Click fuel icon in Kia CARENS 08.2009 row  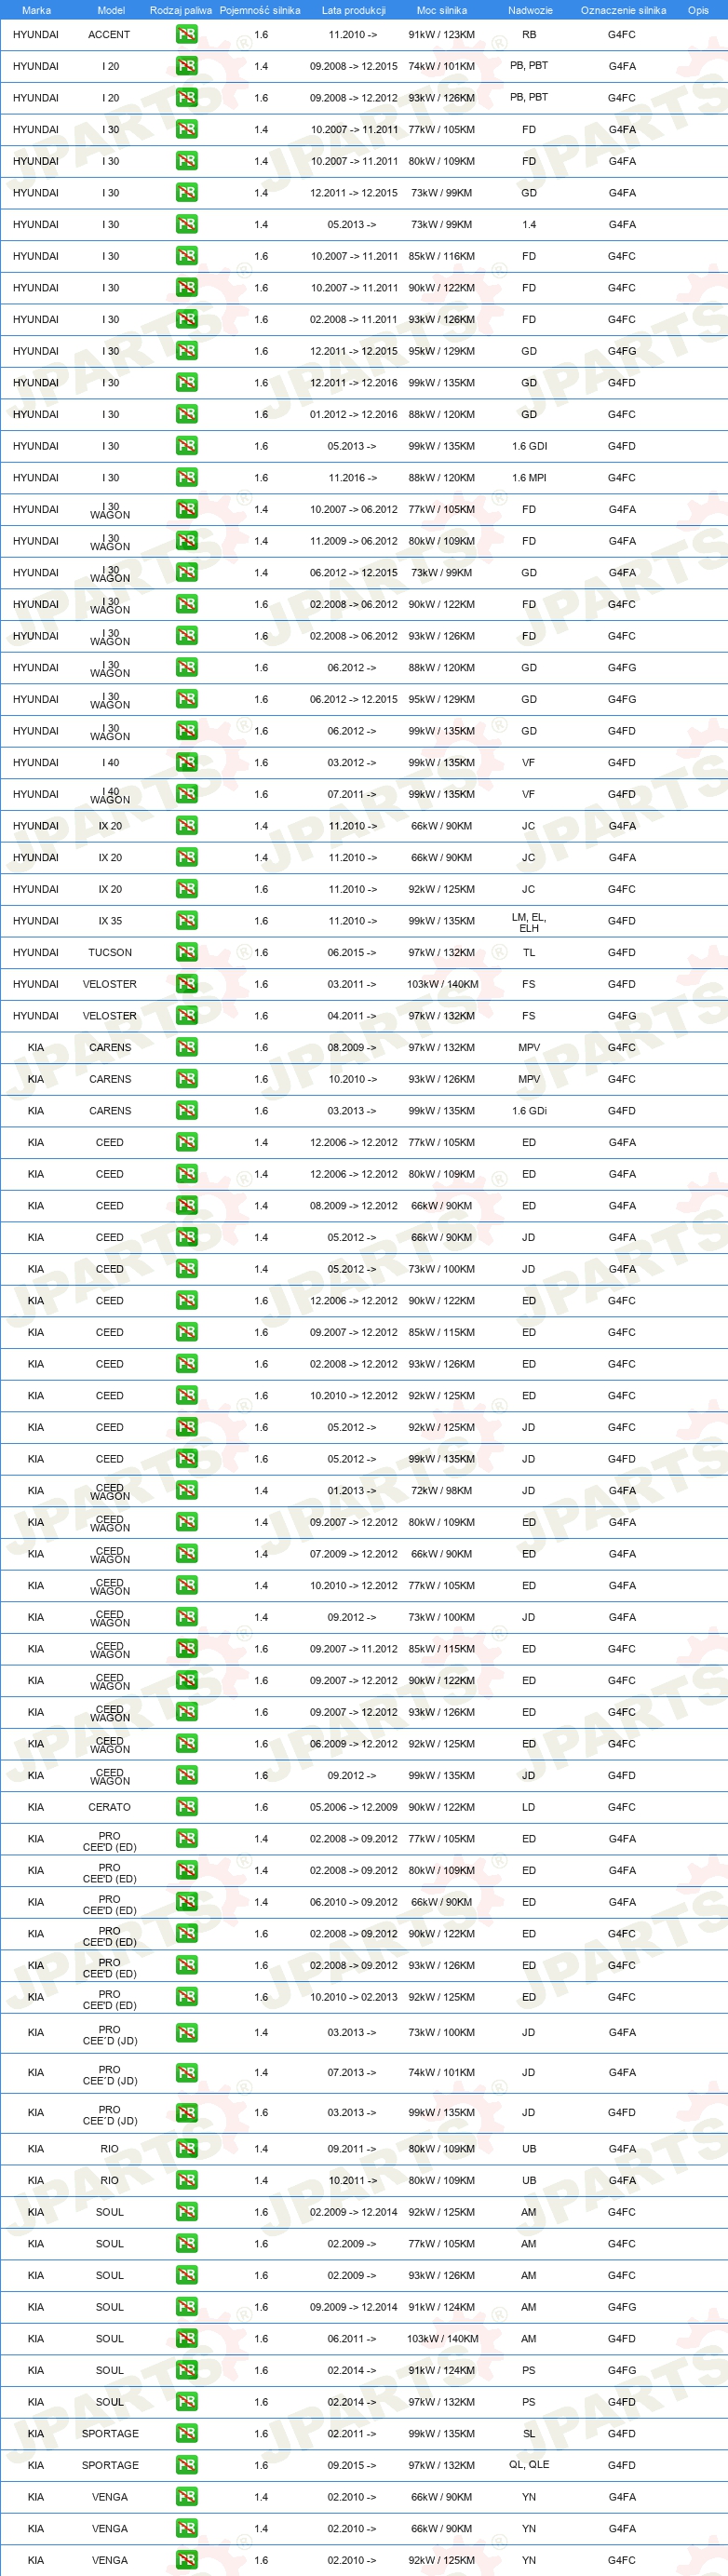tap(186, 1047)
